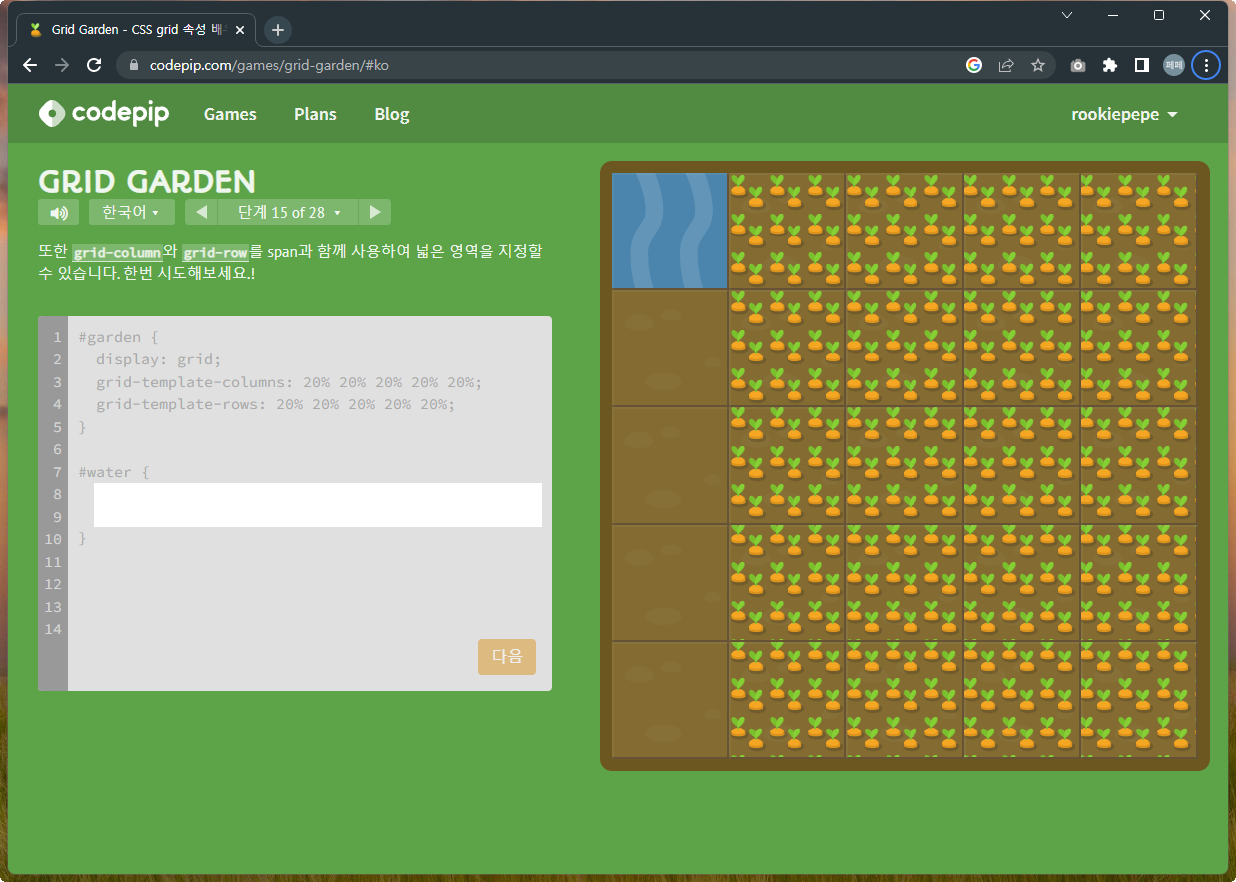Click the site lock icon
This screenshot has width=1236, height=882.
click(x=133, y=65)
